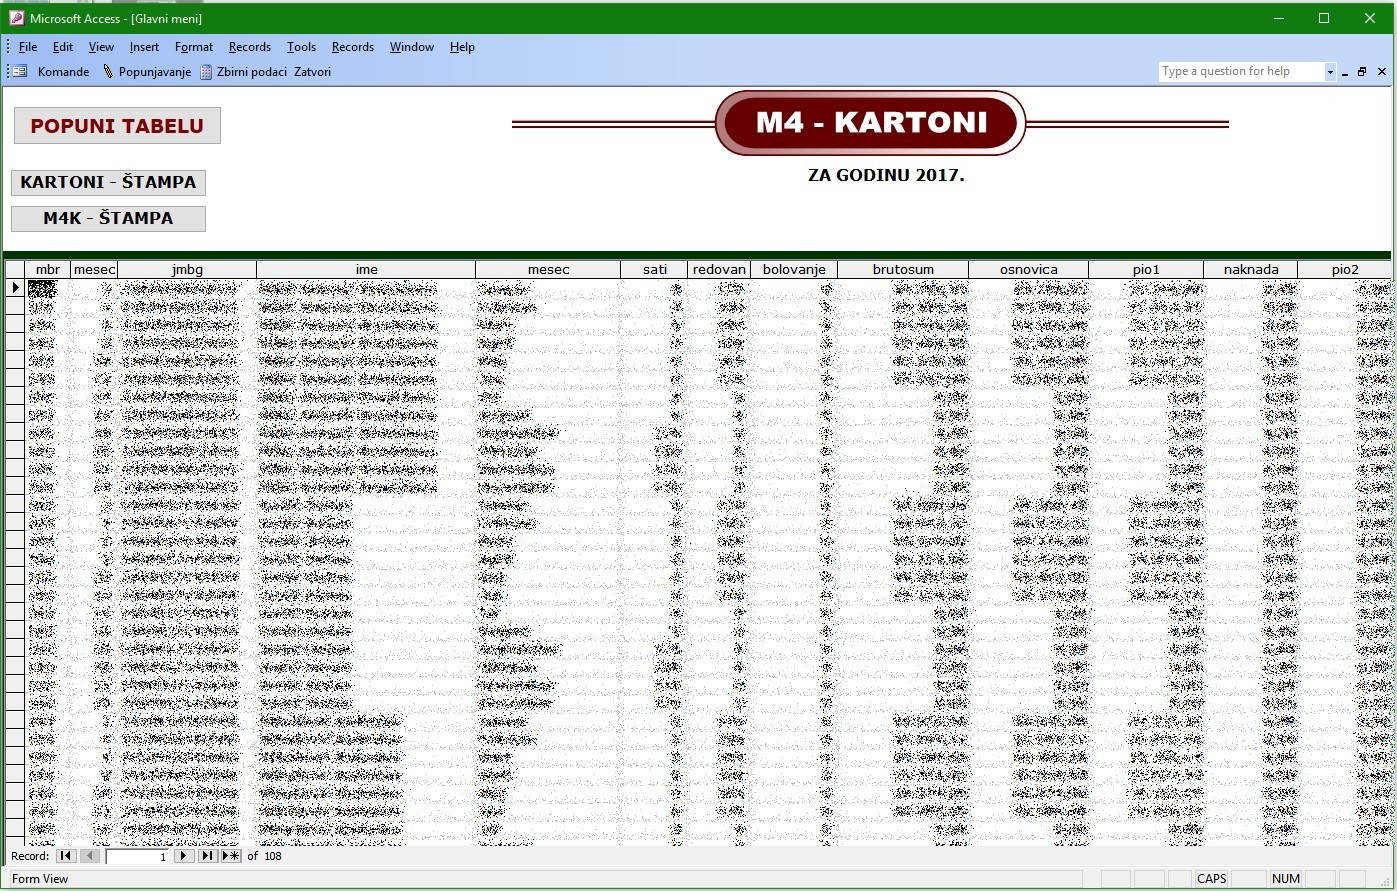Click the POPUNI TABELU button
Image resolution: width=1397 pixels, height=891 pixels.
[x=117, y=126]
